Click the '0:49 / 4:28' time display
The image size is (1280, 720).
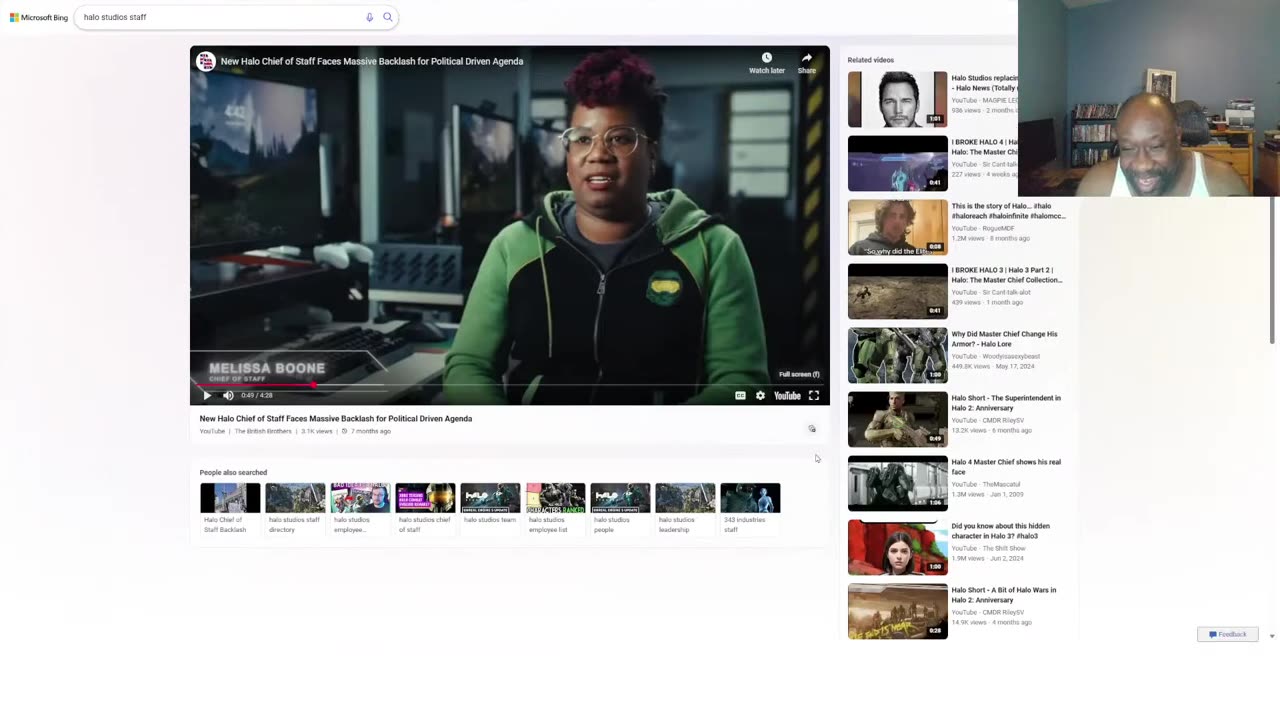pyautogui.click(x=257, y=395)
